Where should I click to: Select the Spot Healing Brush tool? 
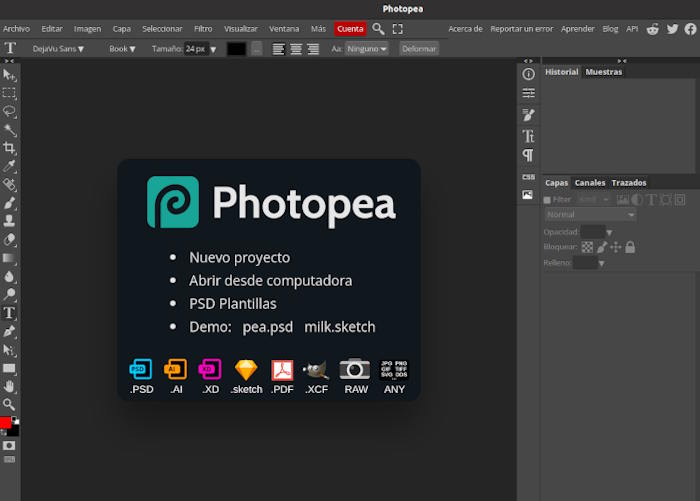pyautogui.click(x=9, y=184)
